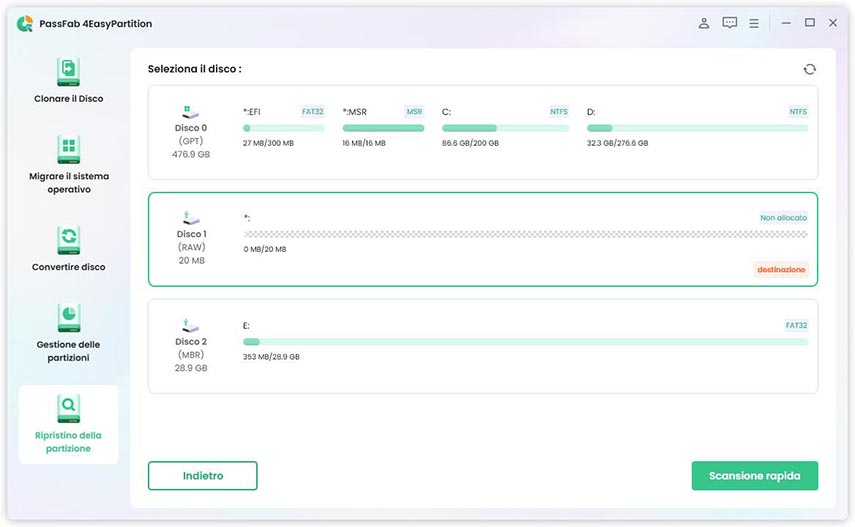855x527 pixels.
Task: Select the Convertire disco icon
Action: [68, 241]
